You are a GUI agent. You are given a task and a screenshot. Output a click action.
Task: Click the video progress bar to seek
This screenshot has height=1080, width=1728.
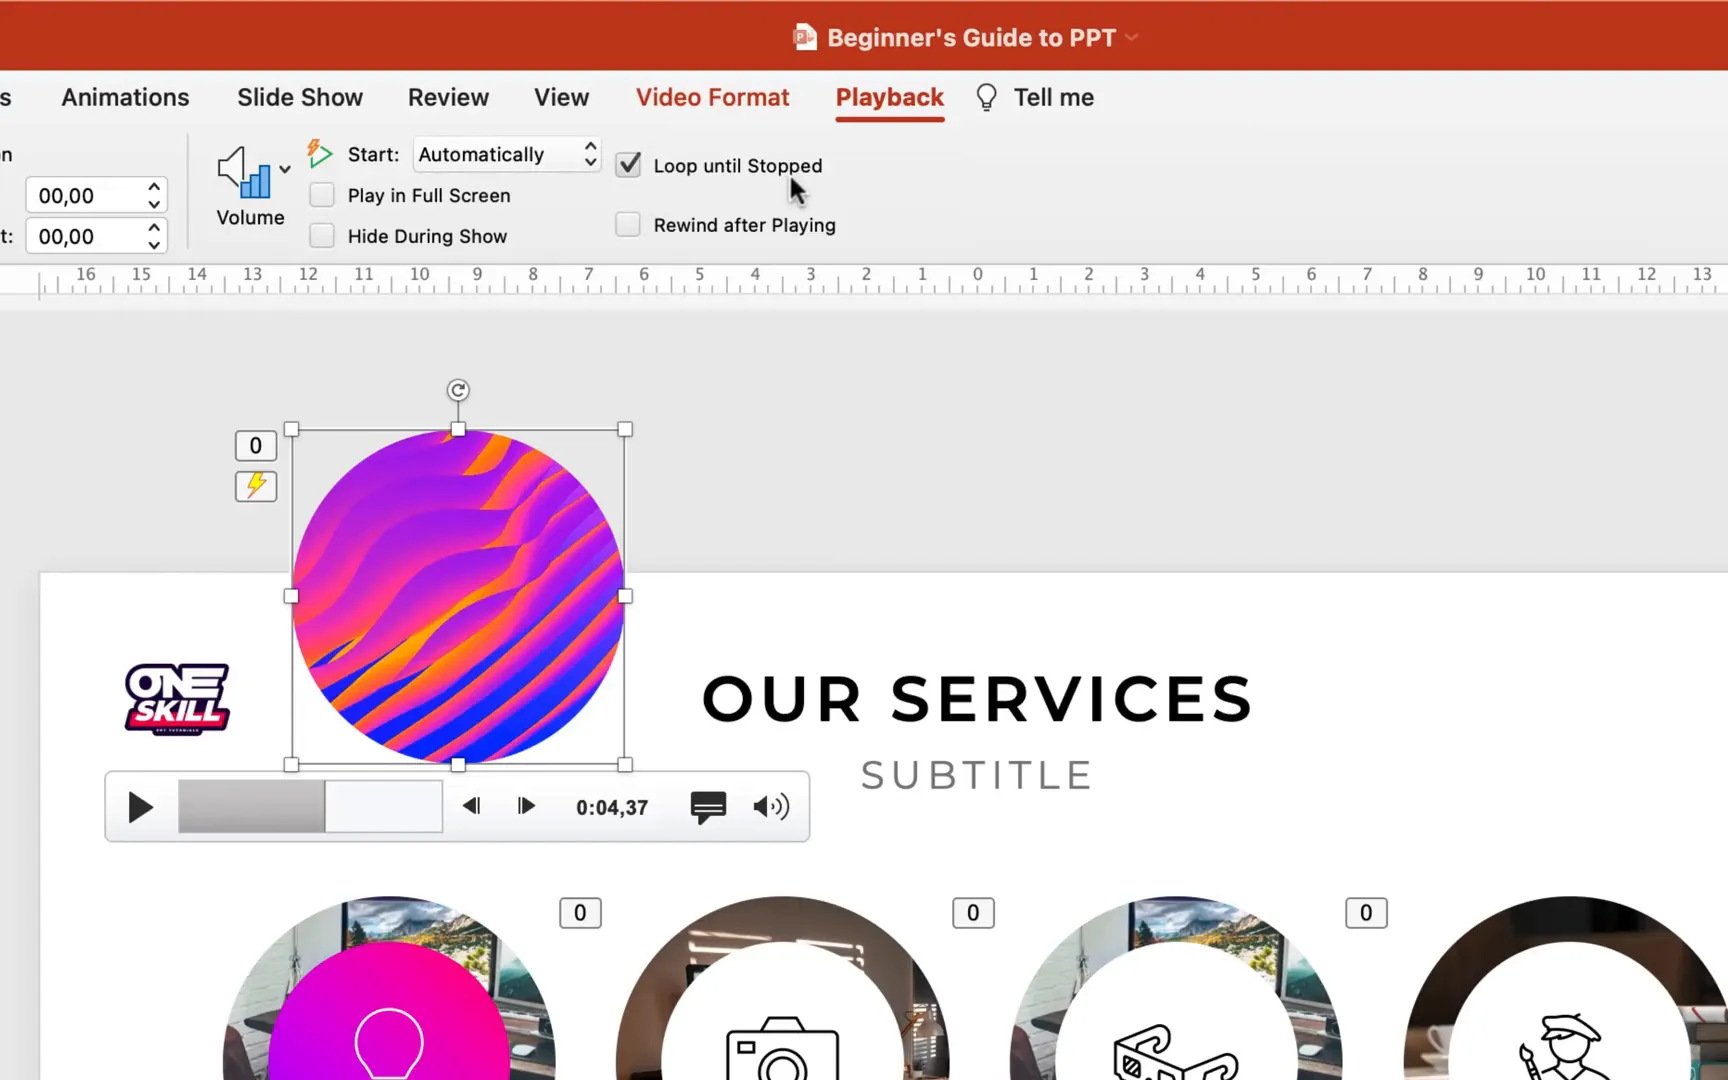310,806
